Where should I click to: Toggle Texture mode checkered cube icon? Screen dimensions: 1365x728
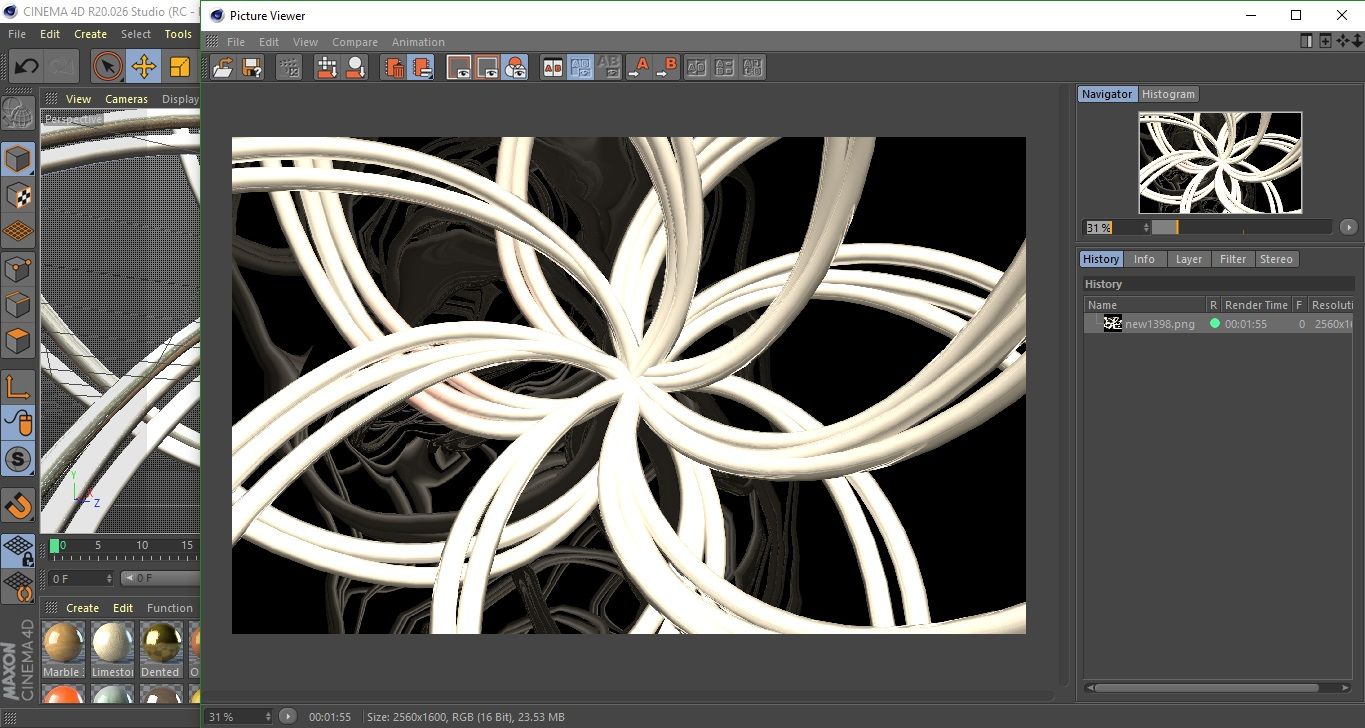[x=18, y=195]
